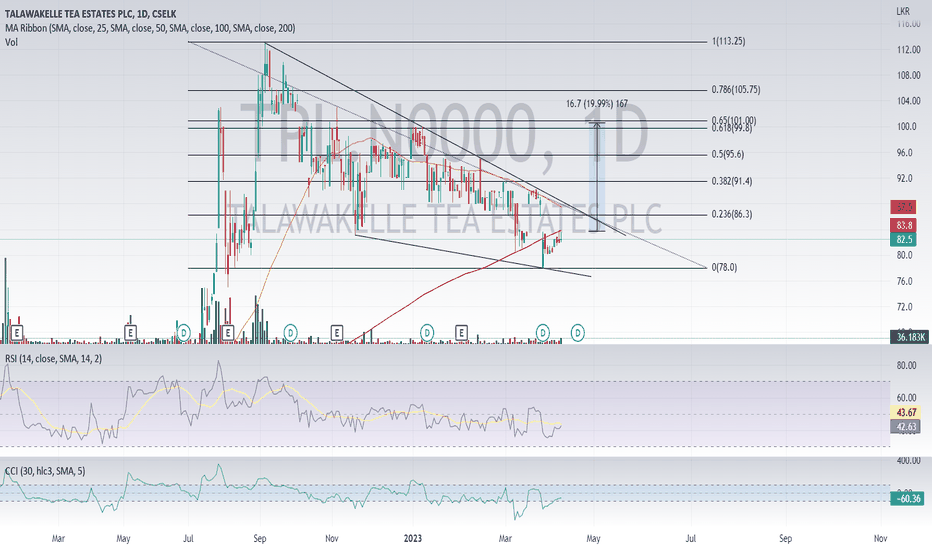Viewport: 932px width, 550px height.
Task: Open the earnings E marker near Nov
Action: coord(337,333)
